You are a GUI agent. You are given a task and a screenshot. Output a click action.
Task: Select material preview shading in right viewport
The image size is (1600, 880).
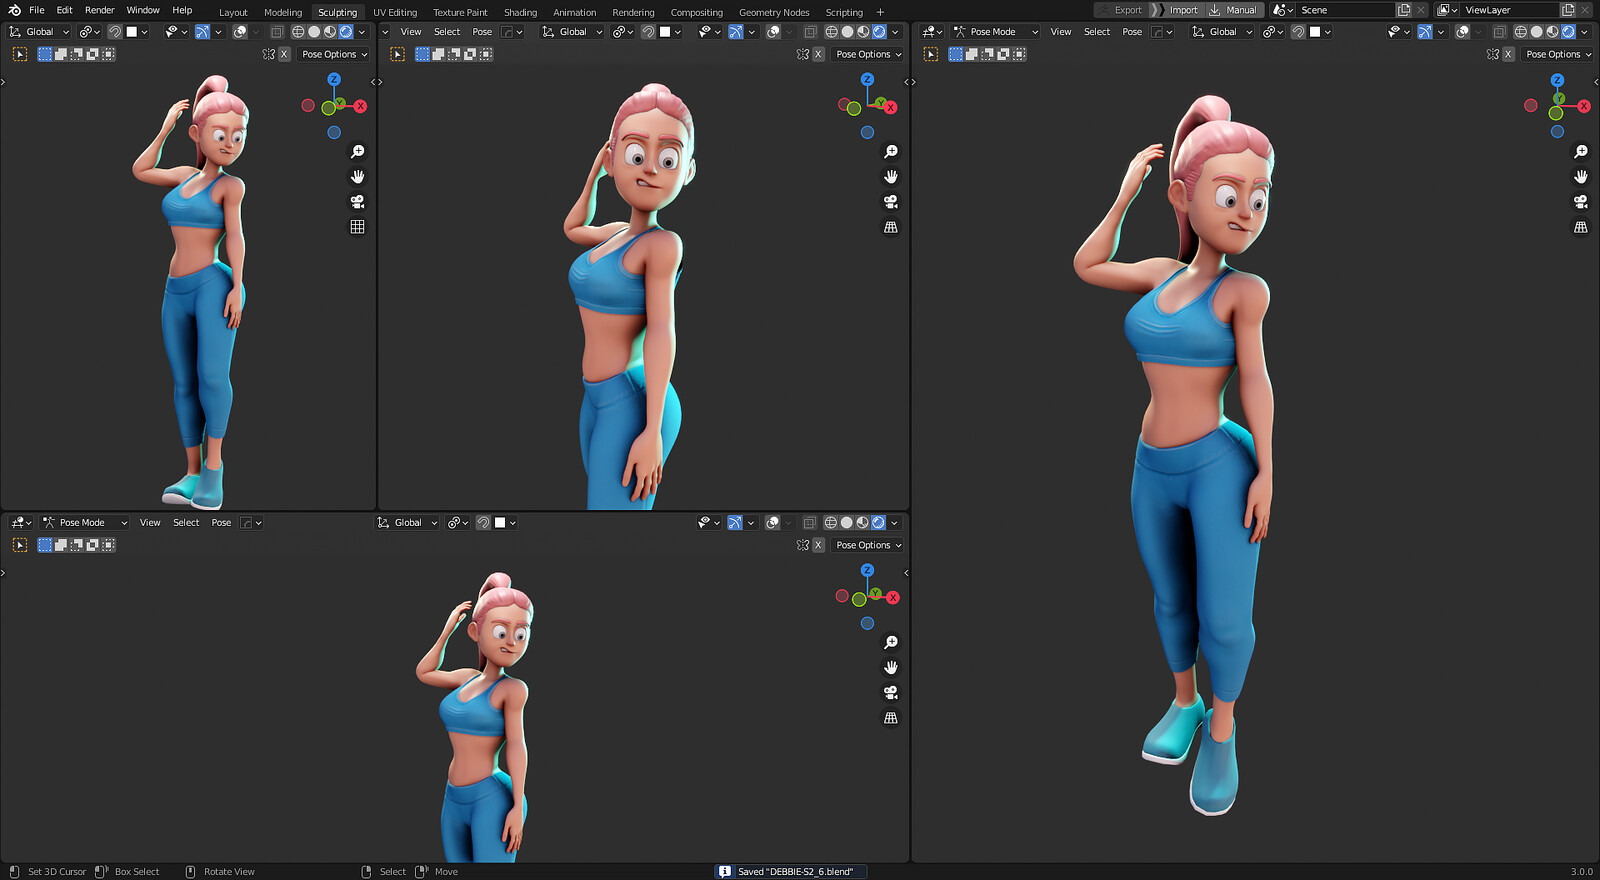[1553, 32]
